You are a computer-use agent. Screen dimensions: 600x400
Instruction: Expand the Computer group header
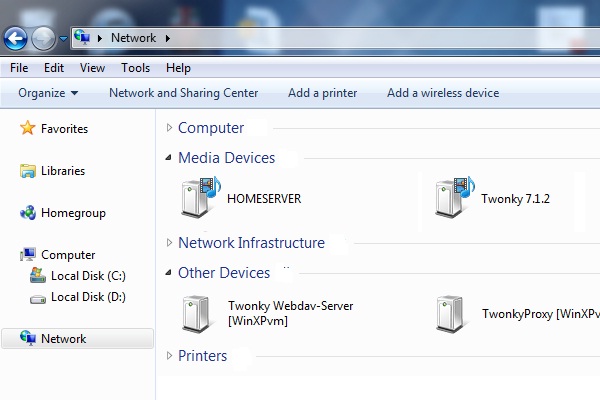pos(210,128)
